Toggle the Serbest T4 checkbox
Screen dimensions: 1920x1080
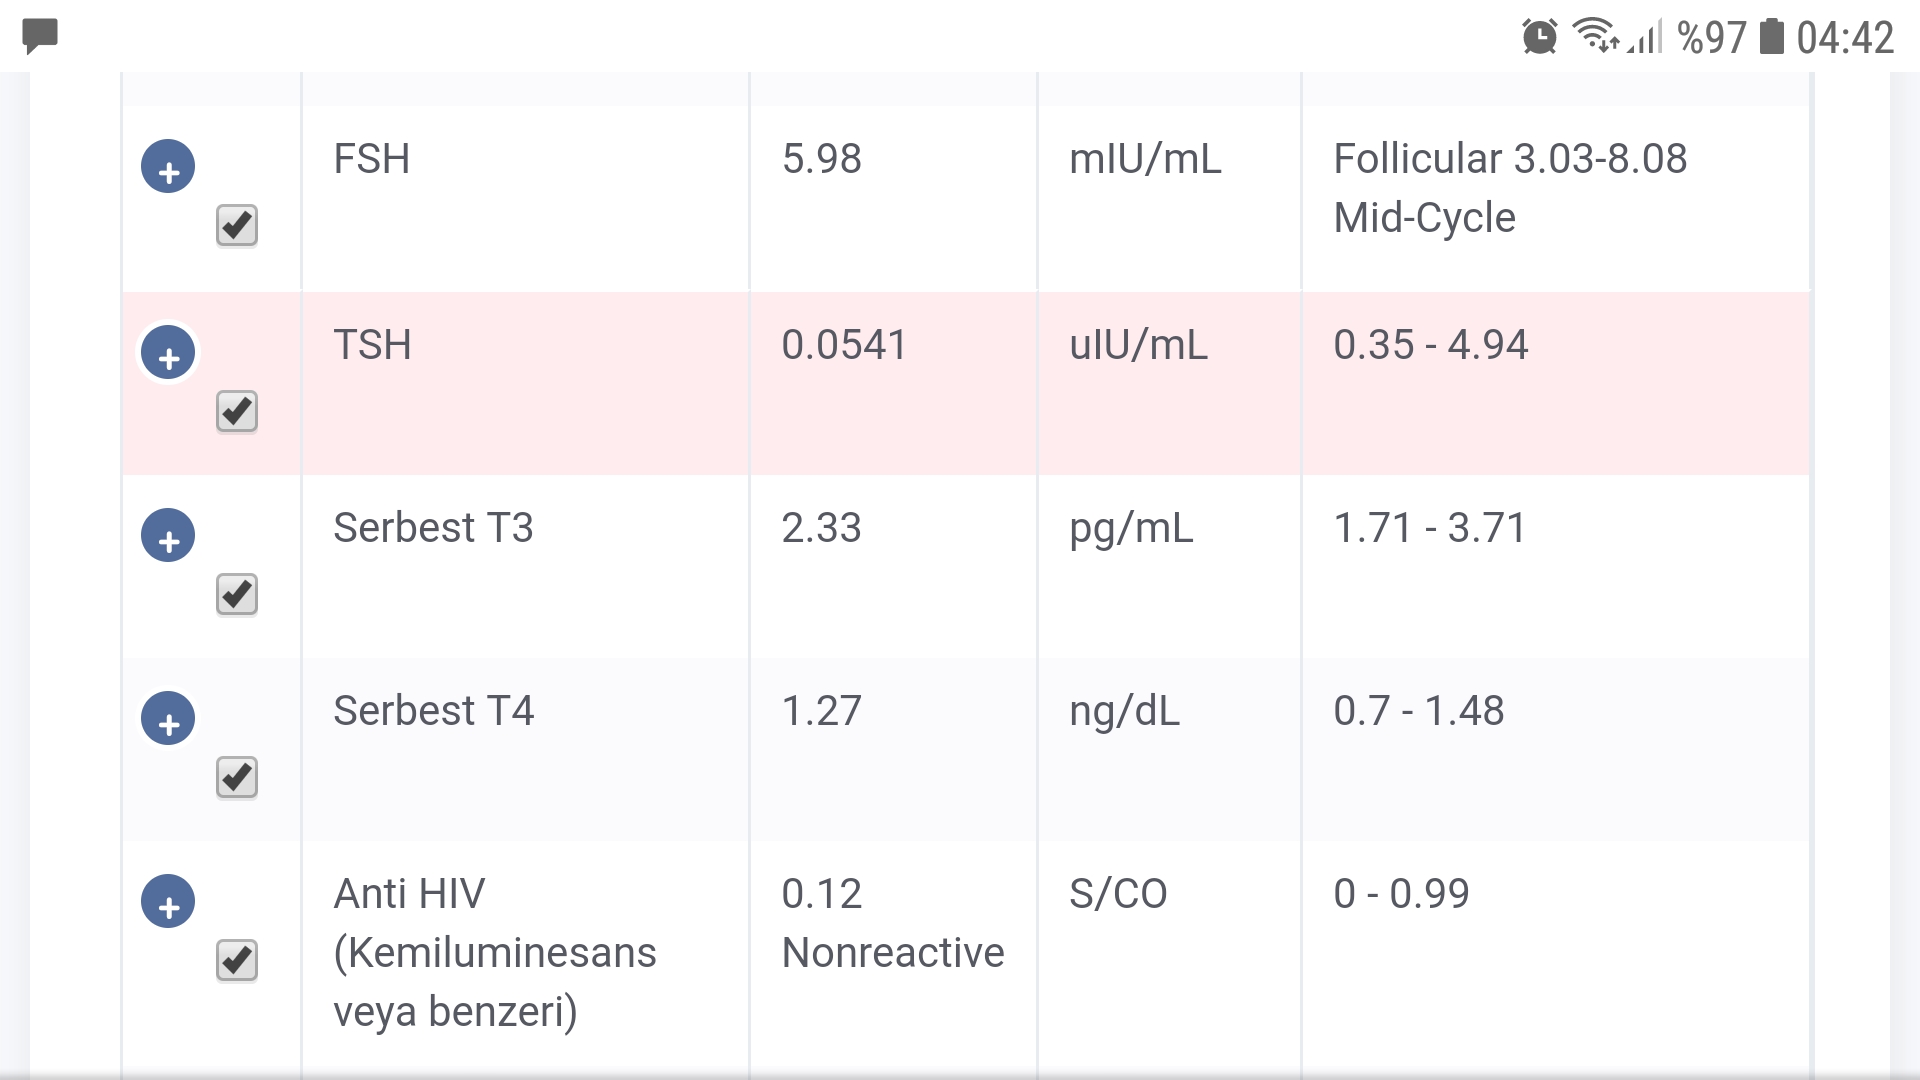(235, 777)
